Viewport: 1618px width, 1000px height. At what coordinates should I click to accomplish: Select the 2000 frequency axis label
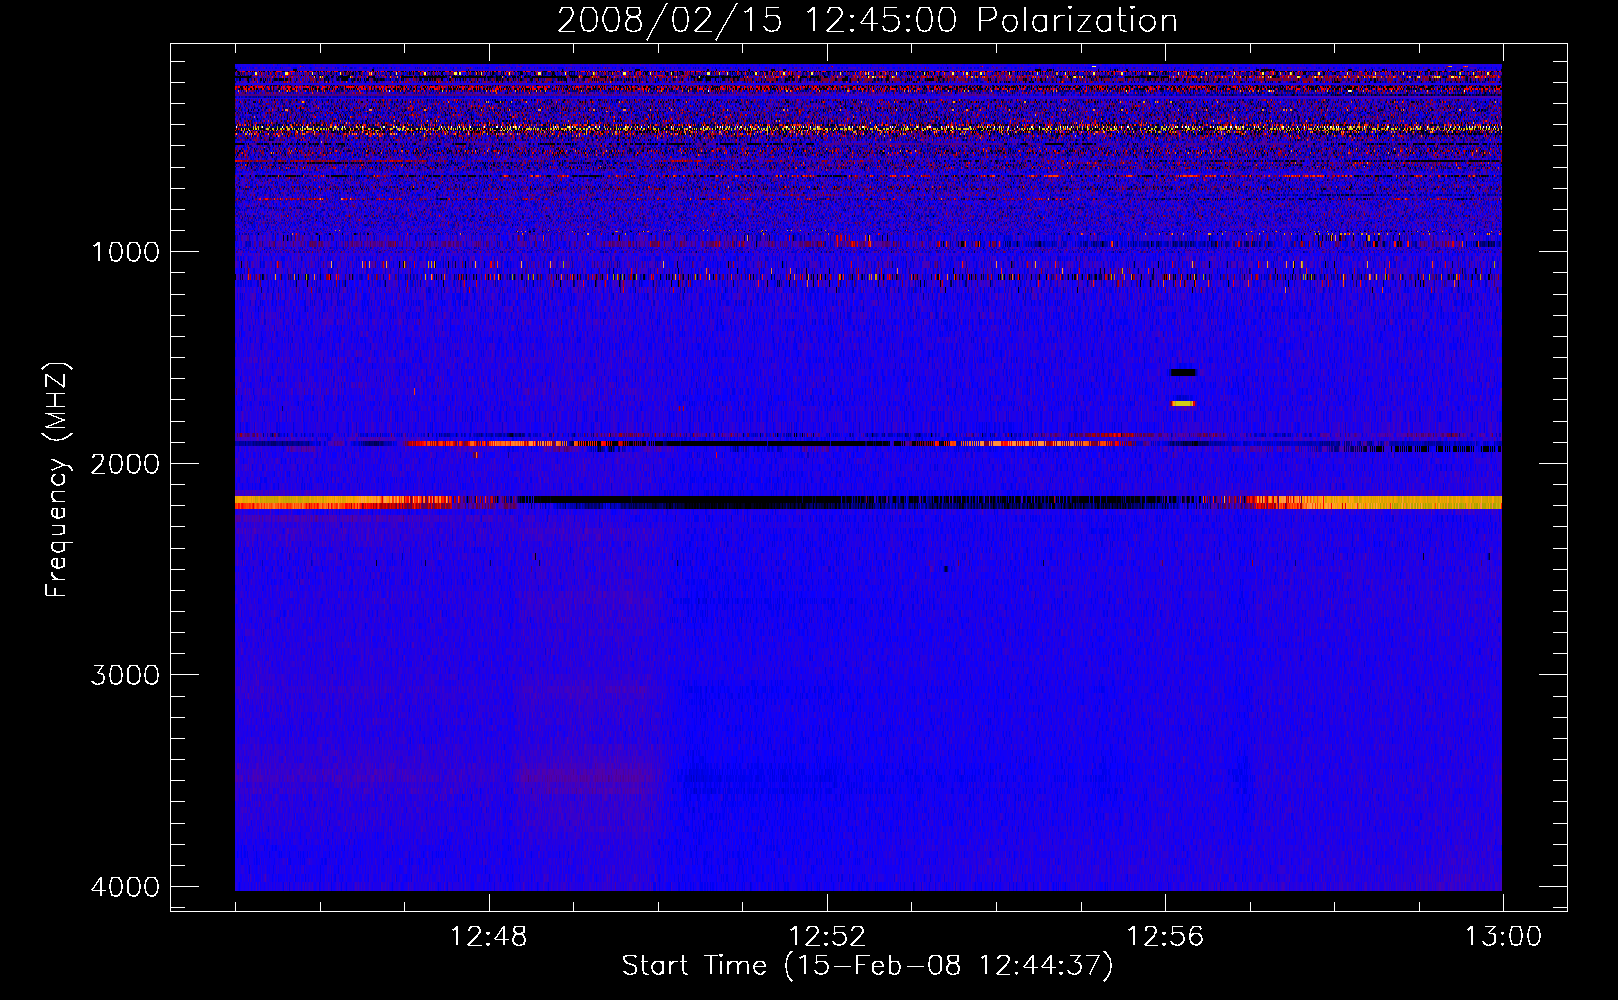point(125,463)
